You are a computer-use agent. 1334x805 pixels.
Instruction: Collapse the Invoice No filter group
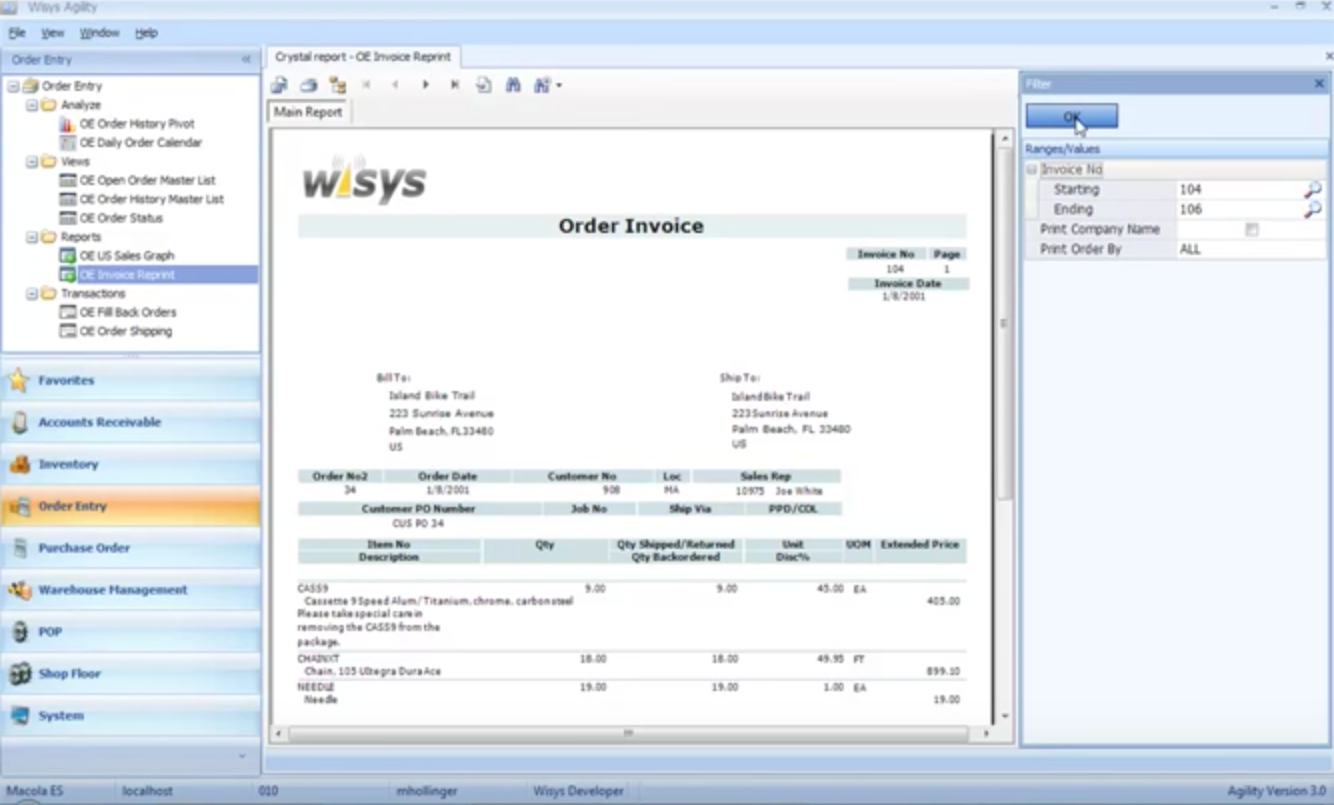(x=1032, y=170)
